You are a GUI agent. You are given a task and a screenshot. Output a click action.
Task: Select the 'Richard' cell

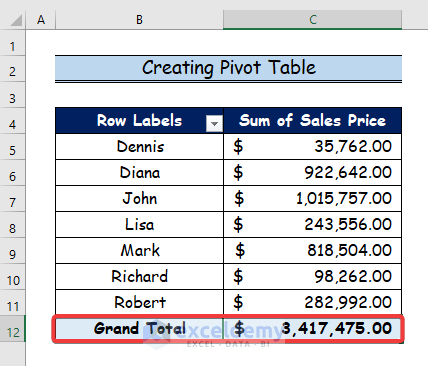point(139,277)
